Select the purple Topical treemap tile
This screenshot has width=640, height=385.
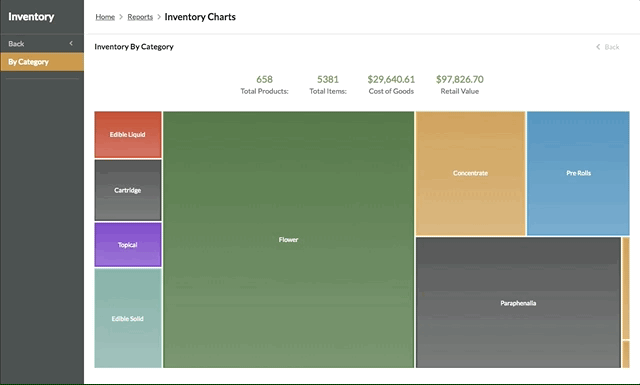point(128,245)
